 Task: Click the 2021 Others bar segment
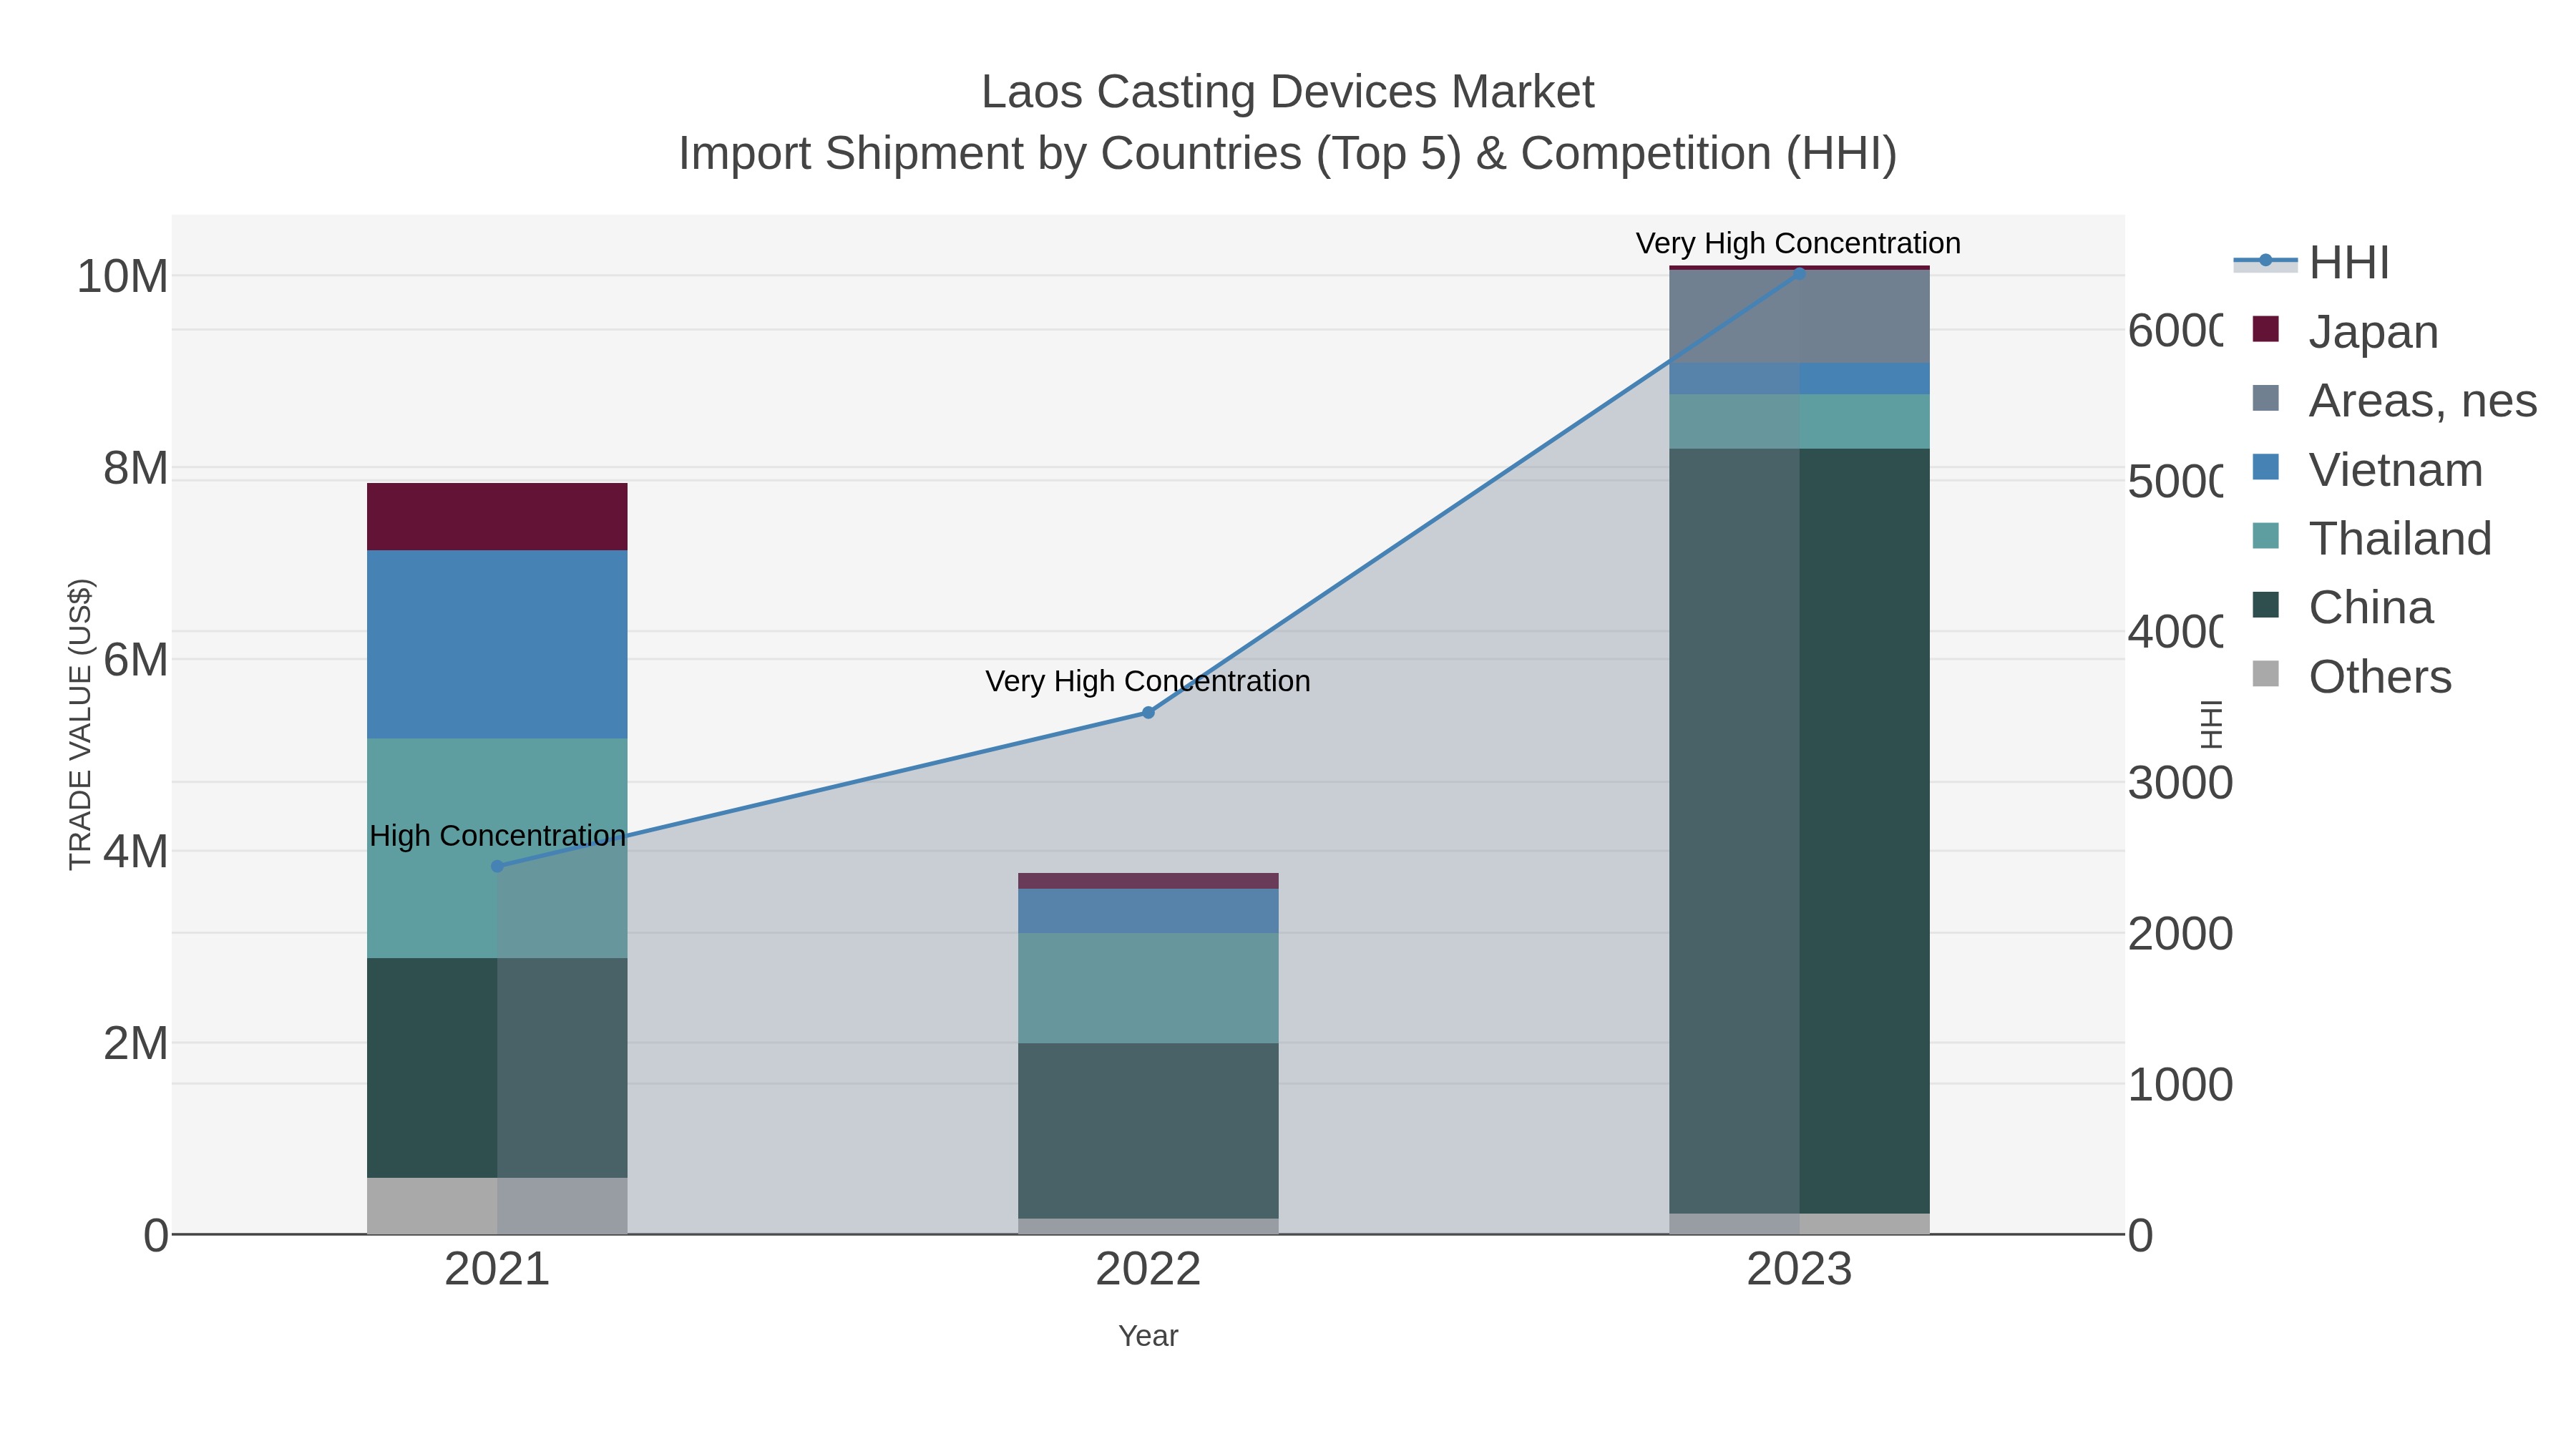pyautogui.click(x=497, y=1206)
